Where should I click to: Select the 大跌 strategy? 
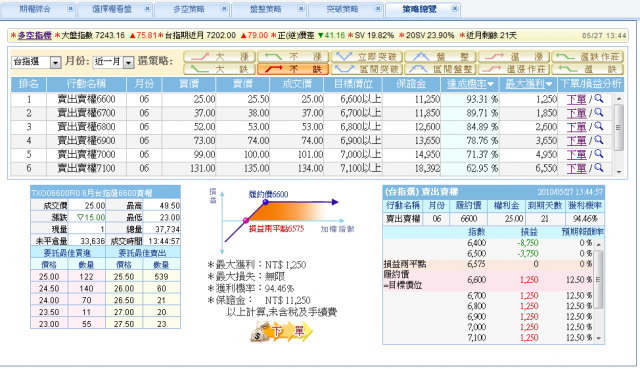pos(219,69)
